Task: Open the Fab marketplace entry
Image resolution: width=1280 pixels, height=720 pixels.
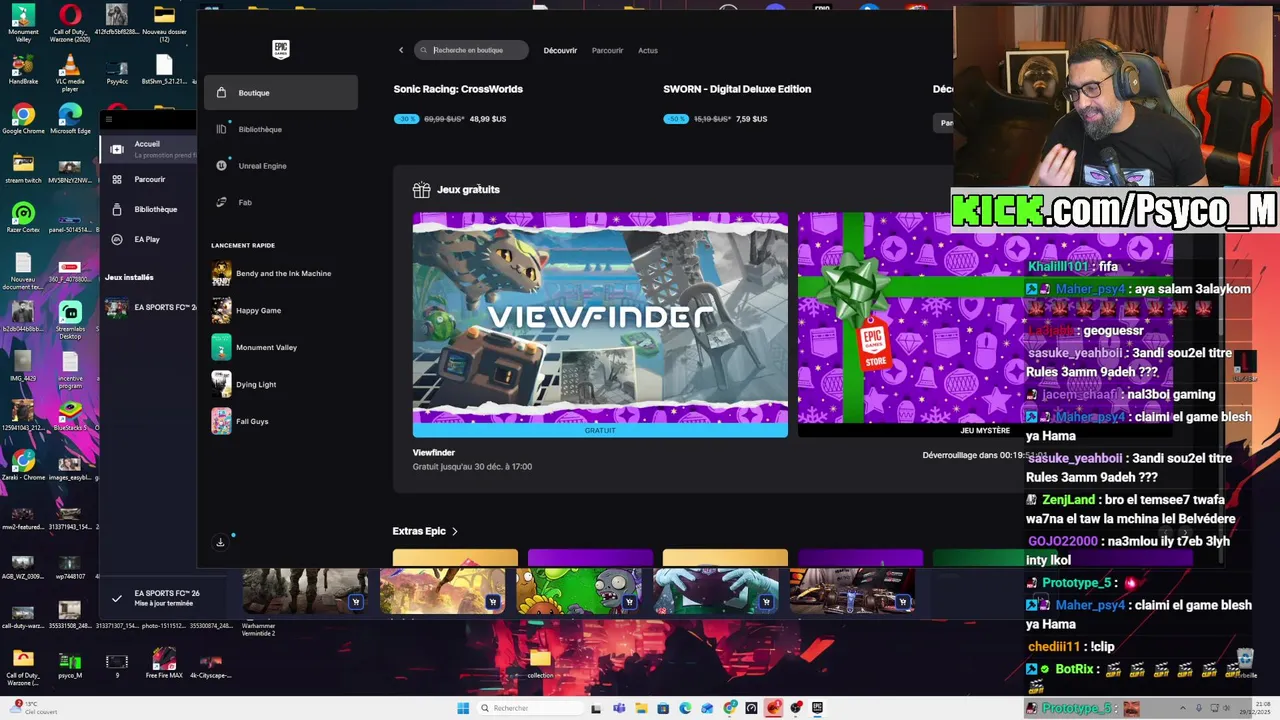Action: point(281,202)
